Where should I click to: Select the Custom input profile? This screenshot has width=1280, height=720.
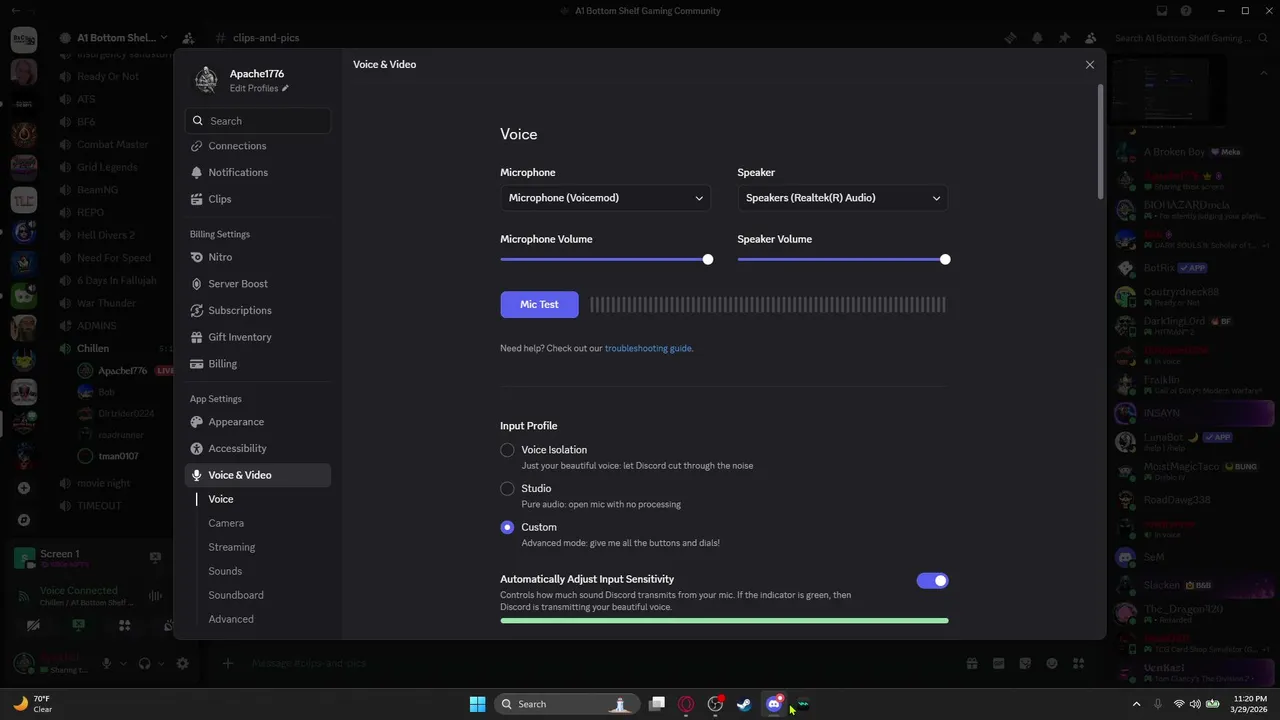click(x=507, y=527)
